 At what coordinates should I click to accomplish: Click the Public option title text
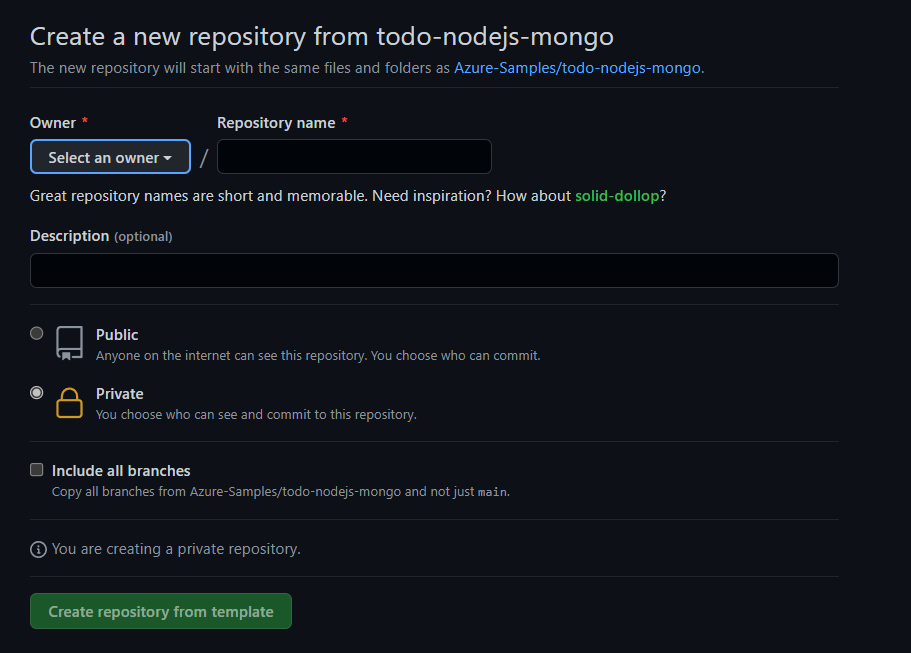coord(117,334)
